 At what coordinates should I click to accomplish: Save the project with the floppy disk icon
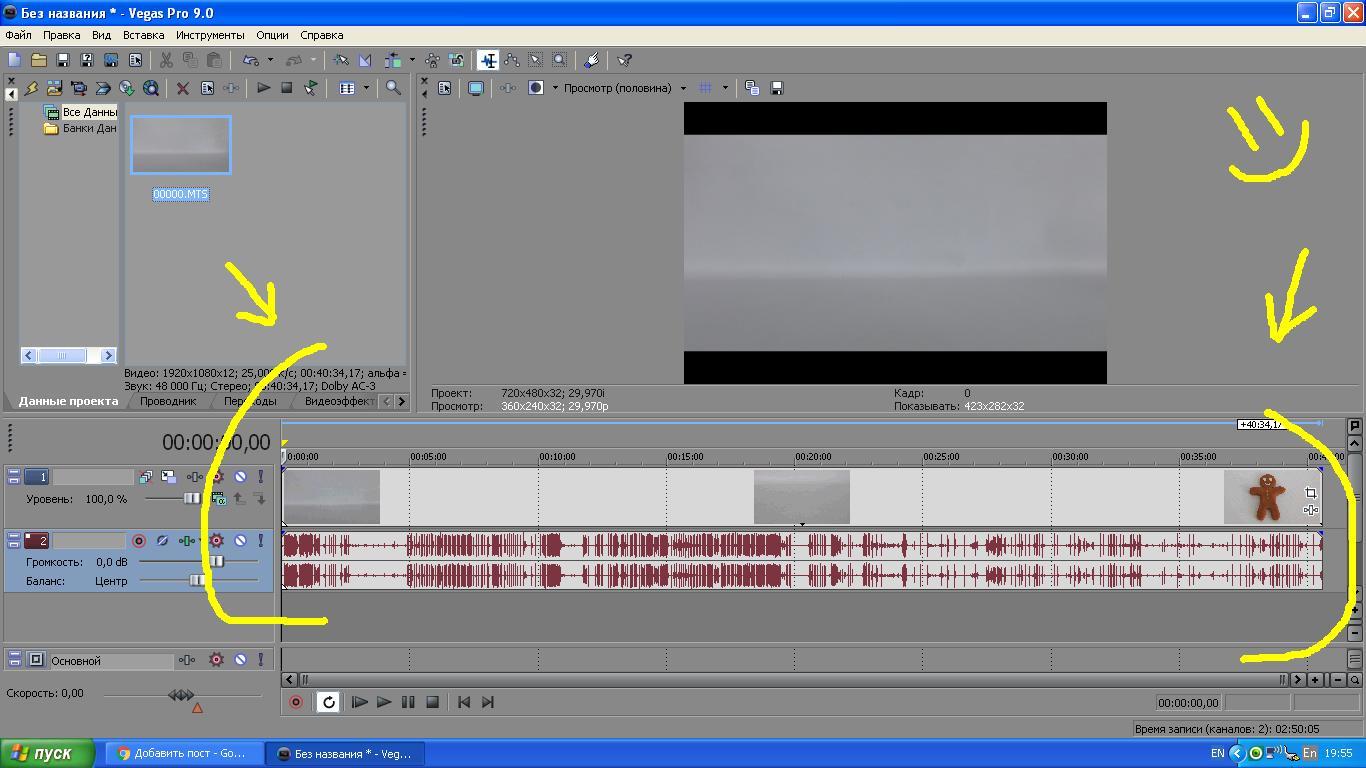63,61
